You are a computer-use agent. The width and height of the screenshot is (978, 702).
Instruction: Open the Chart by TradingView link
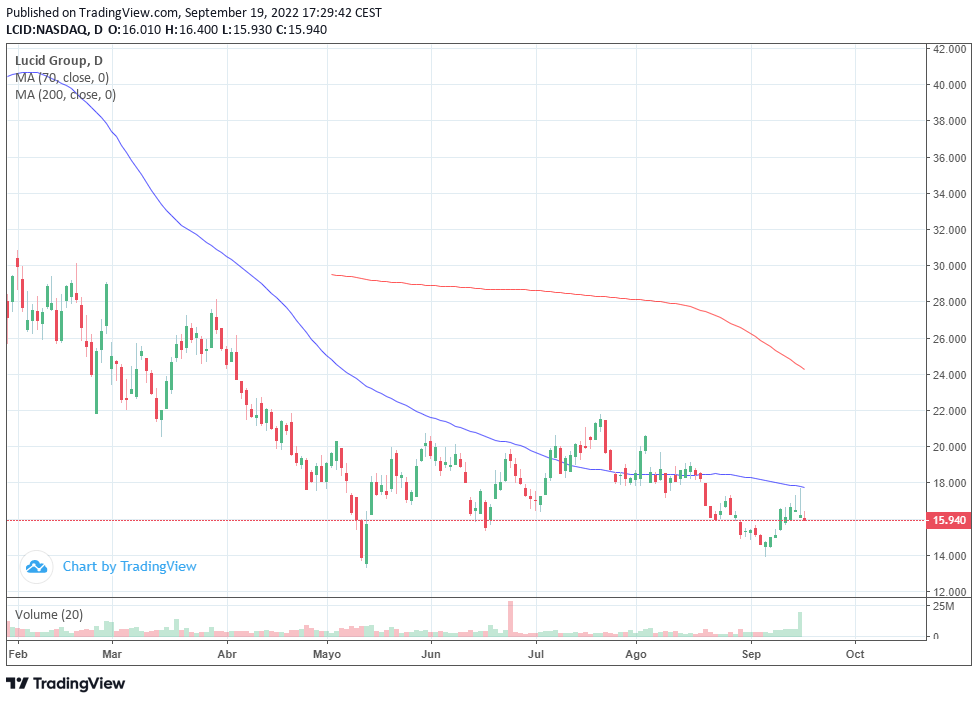click(130, 567)
